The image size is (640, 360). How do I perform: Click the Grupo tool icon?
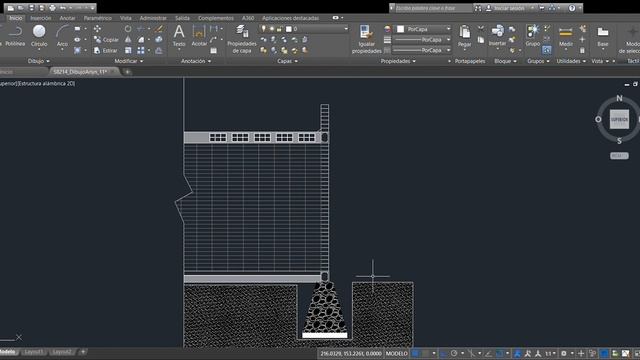533,36
